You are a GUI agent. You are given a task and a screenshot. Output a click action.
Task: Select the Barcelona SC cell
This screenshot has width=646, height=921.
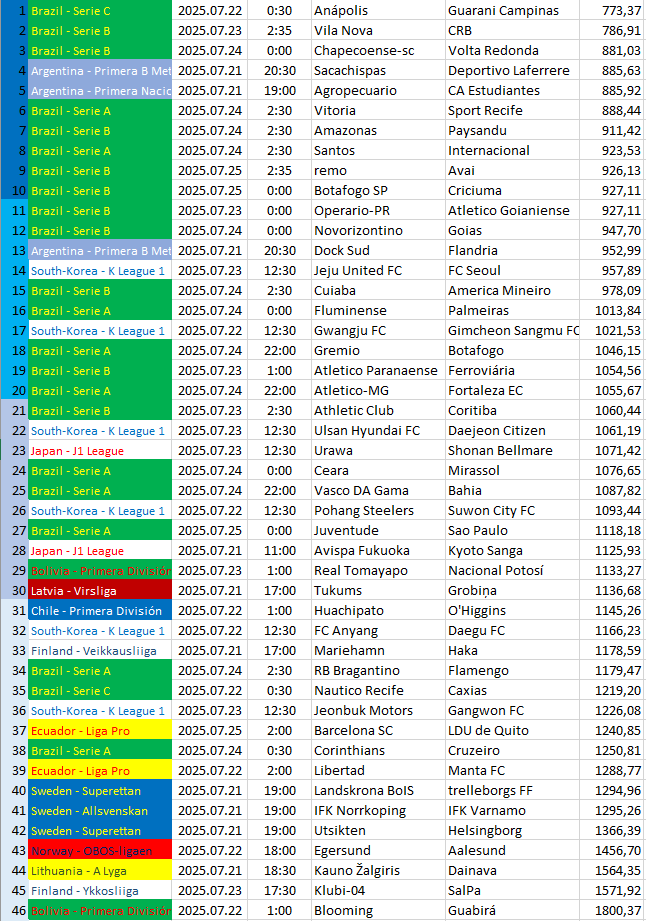378,730
